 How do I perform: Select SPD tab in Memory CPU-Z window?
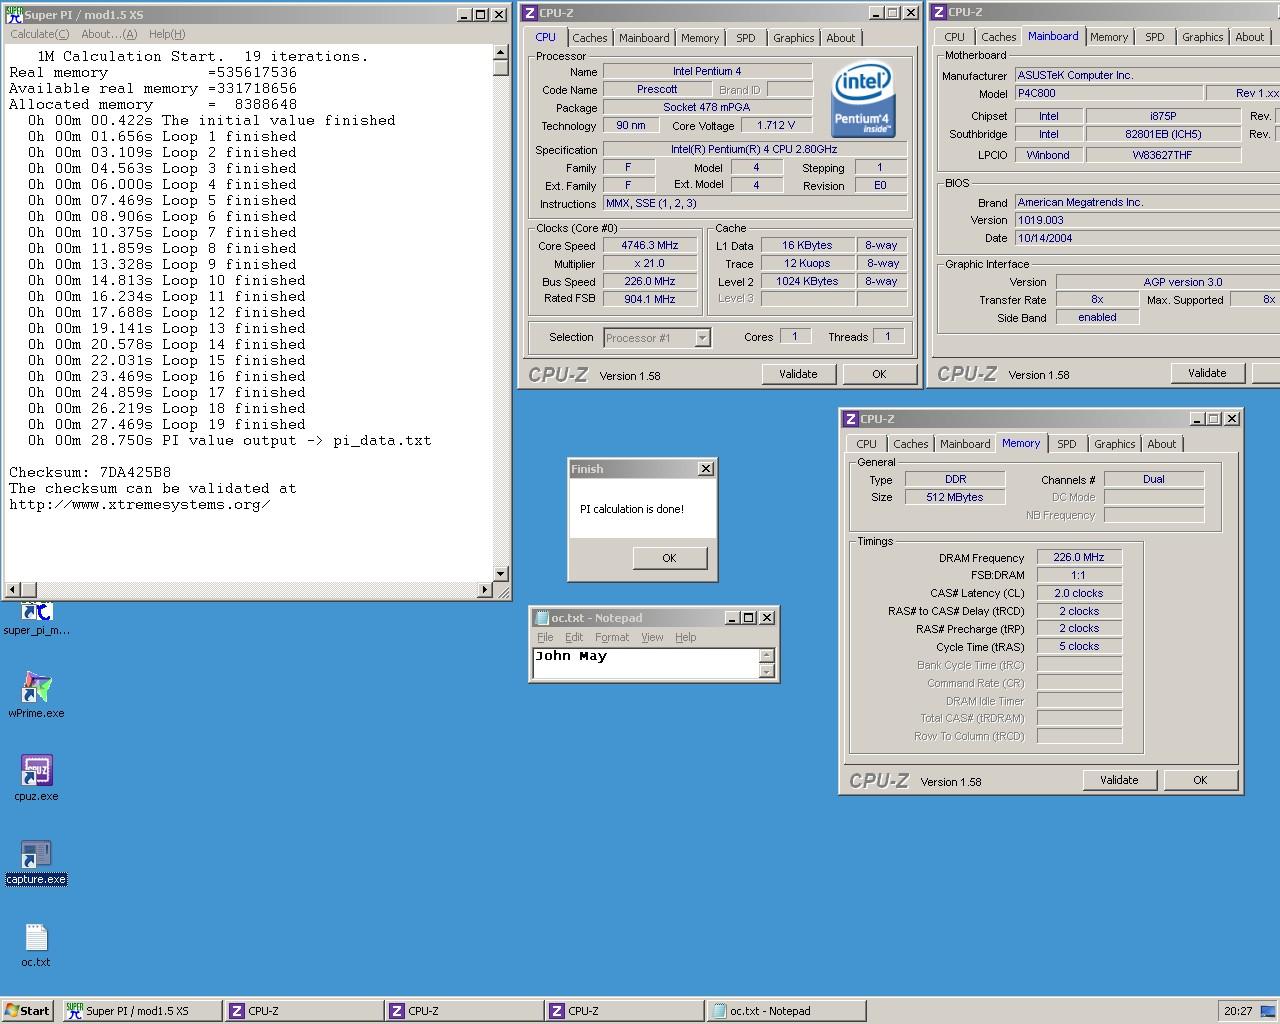coord(1067,444)
